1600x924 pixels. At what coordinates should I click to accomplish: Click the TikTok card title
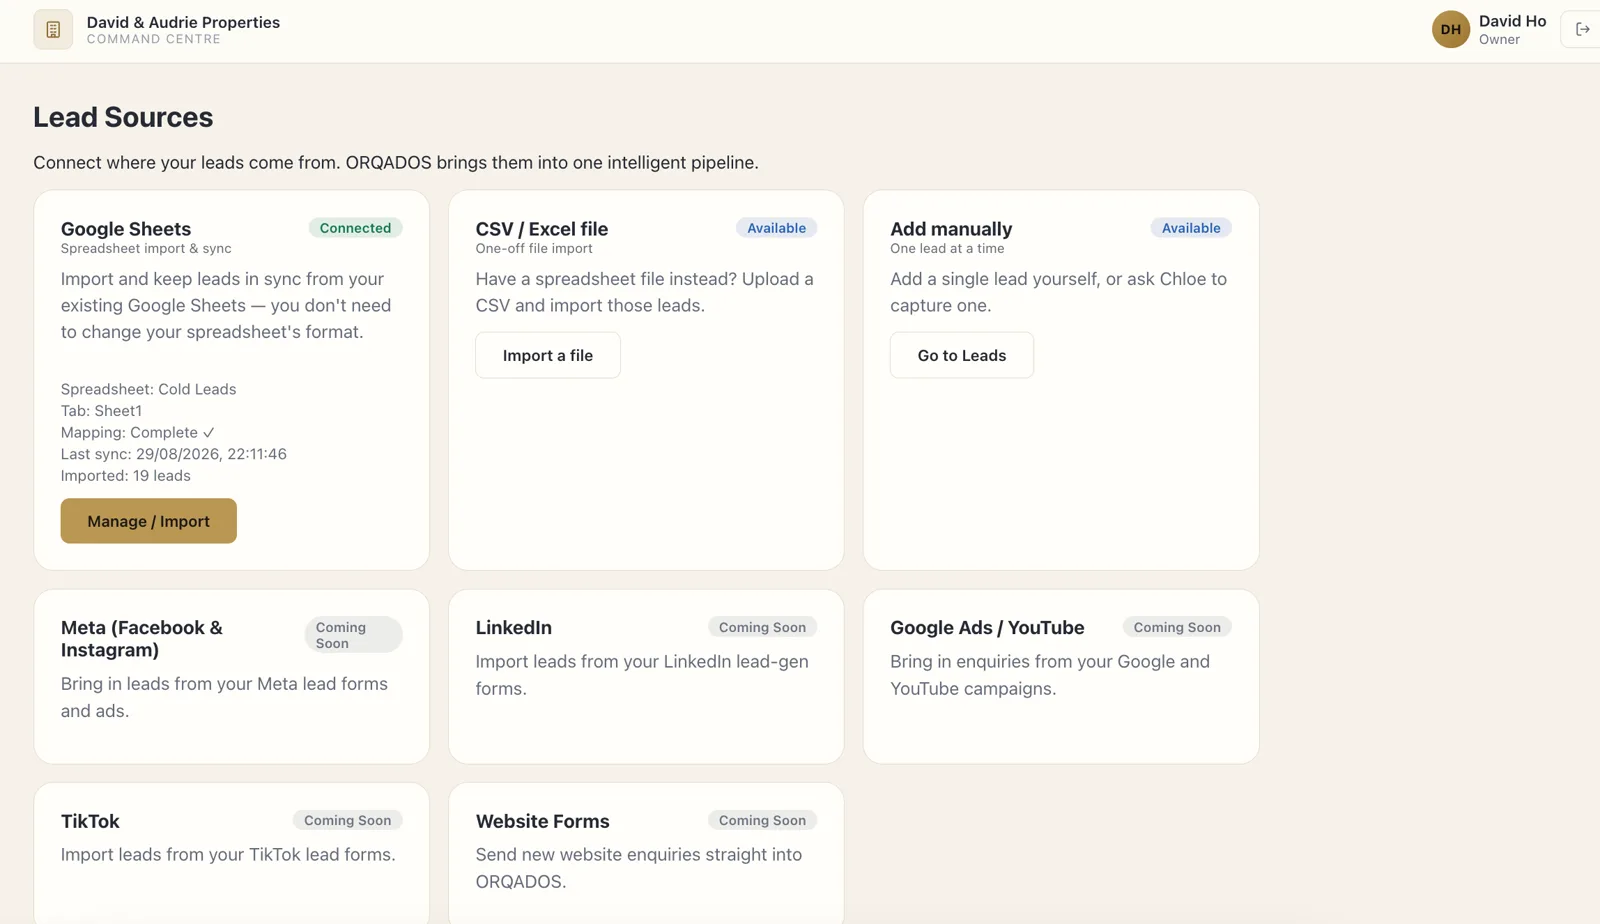pos(90,821)
